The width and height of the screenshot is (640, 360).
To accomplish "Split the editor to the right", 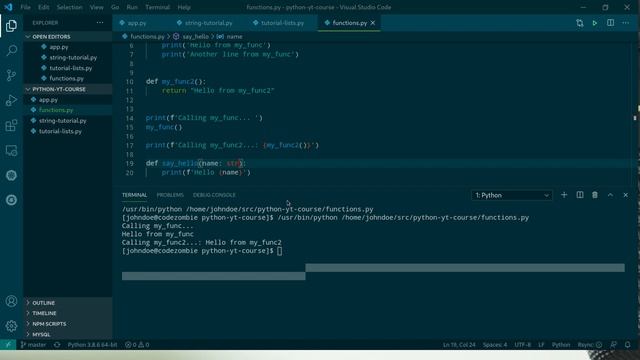I will [x=610, y=23].
